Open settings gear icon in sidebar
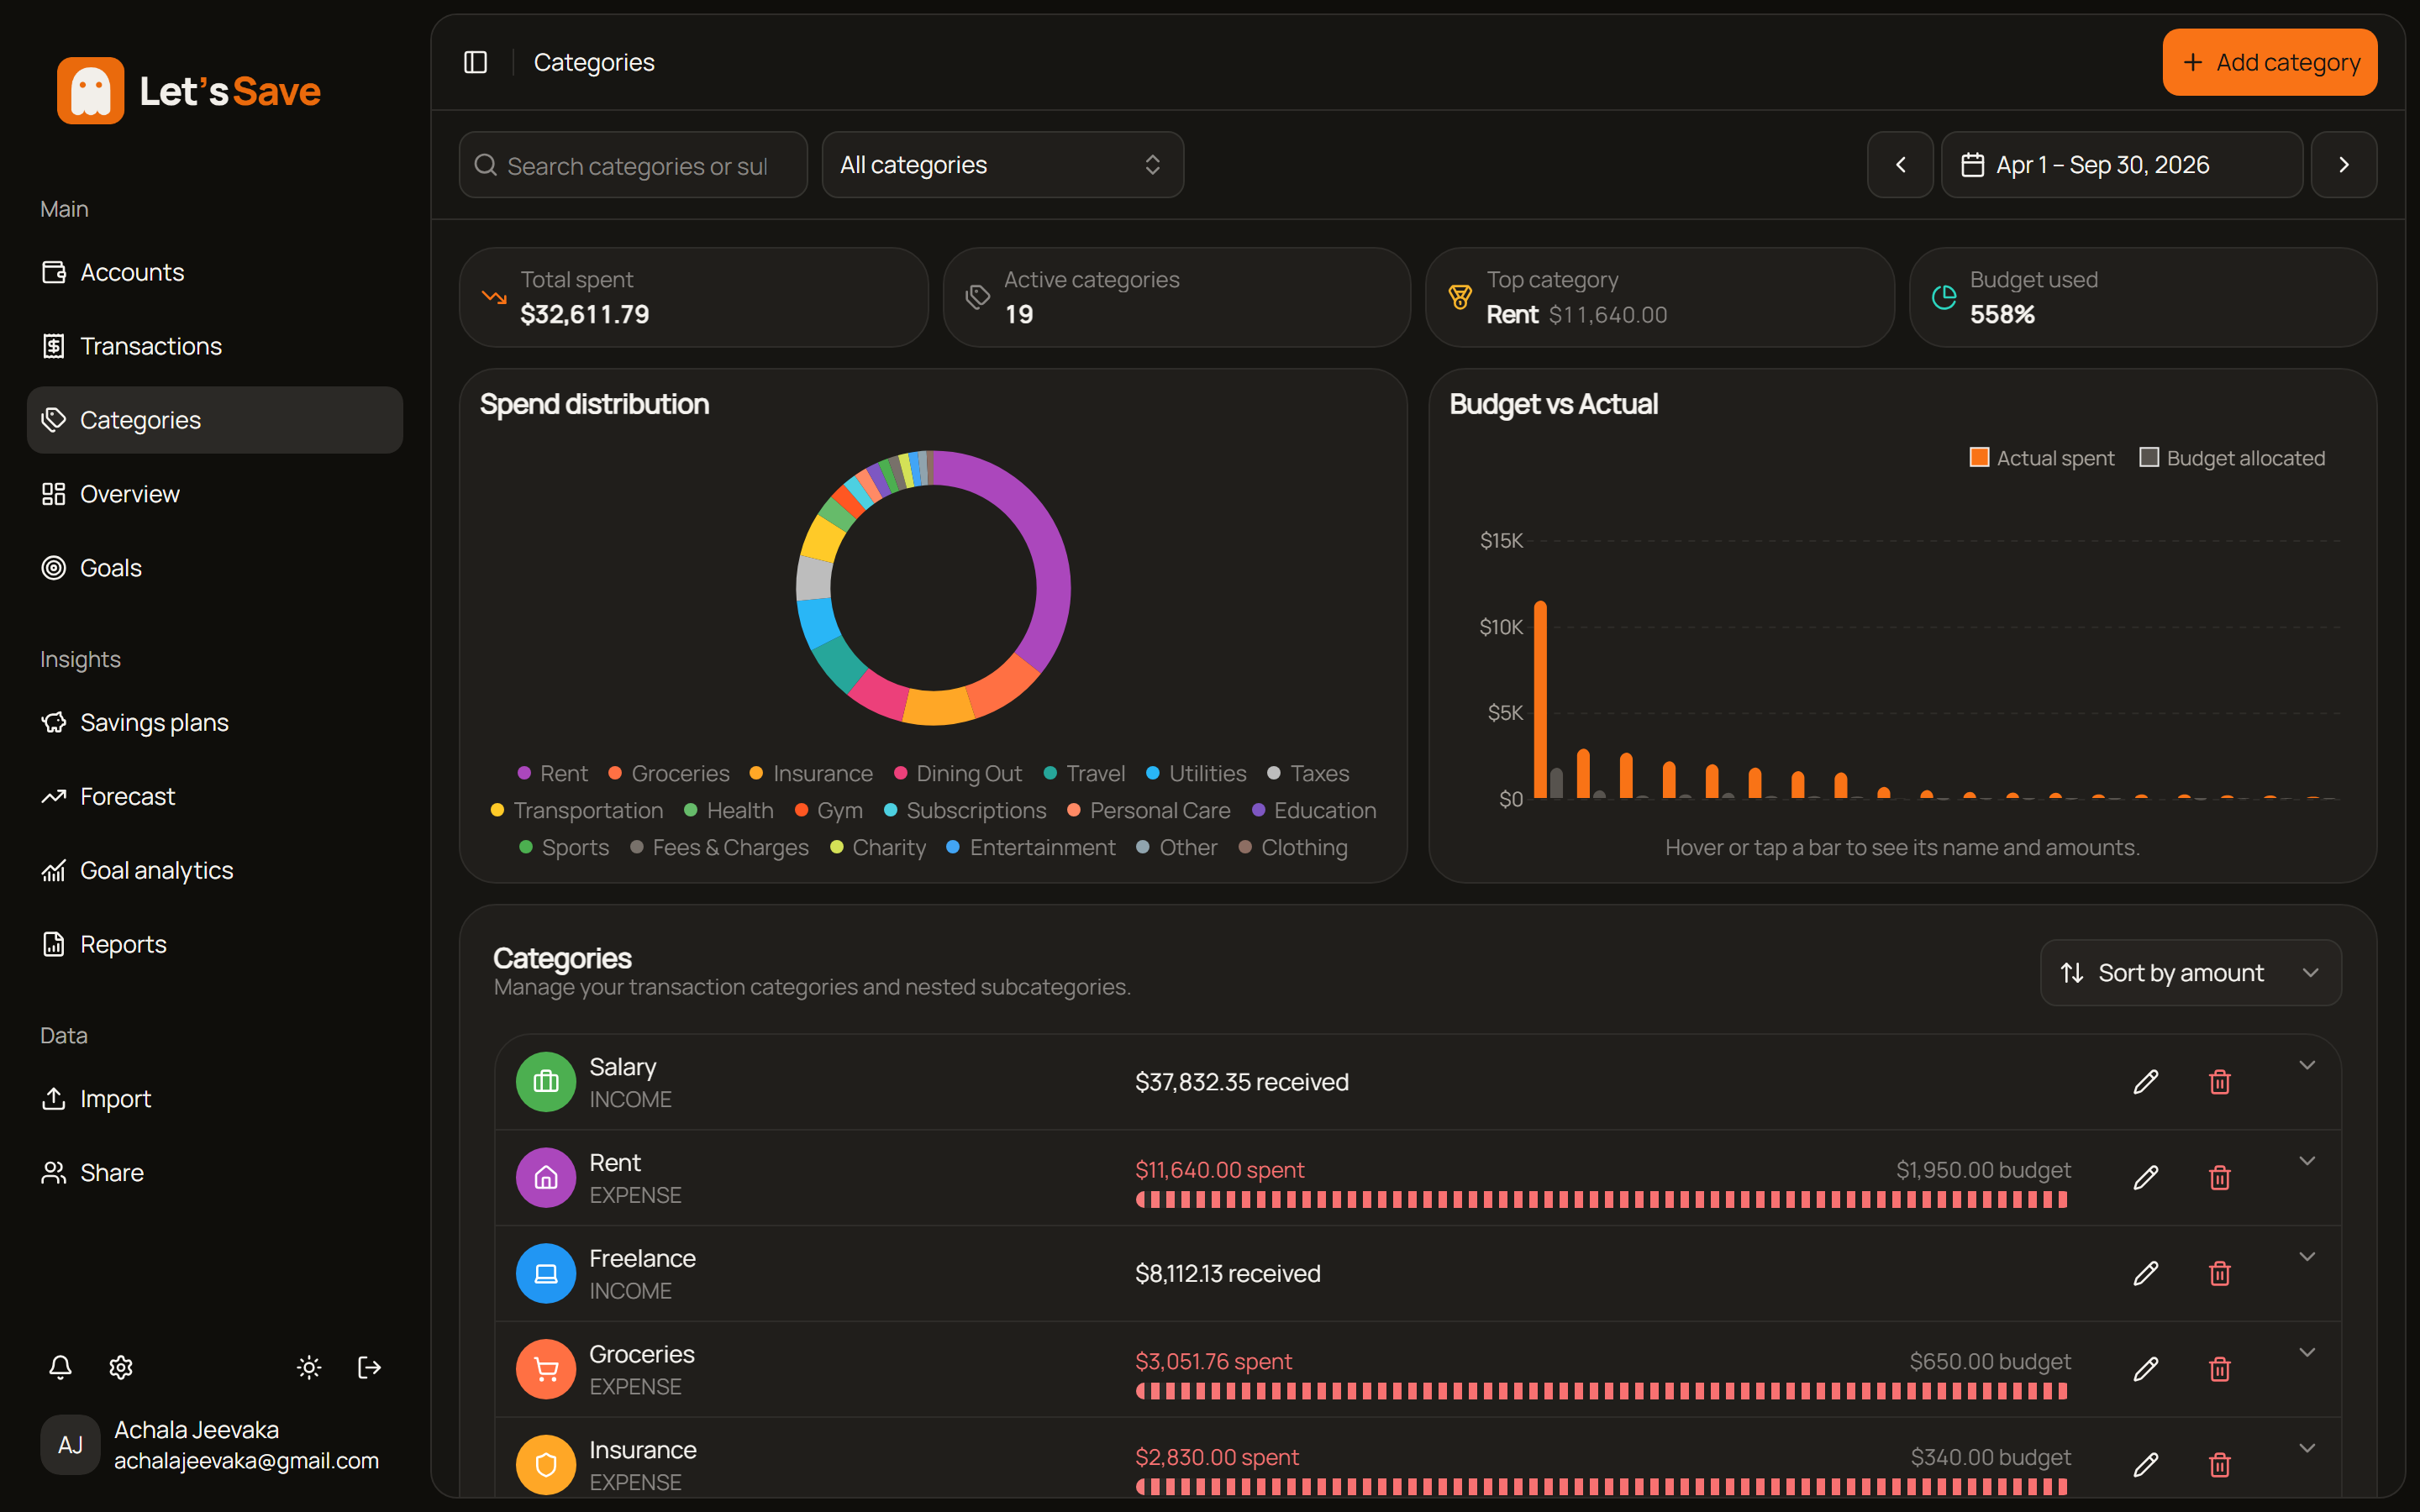Image resolution: width=2420 pixels, height=1512 pixels. pyautogui.click(x=121, y=1367)
